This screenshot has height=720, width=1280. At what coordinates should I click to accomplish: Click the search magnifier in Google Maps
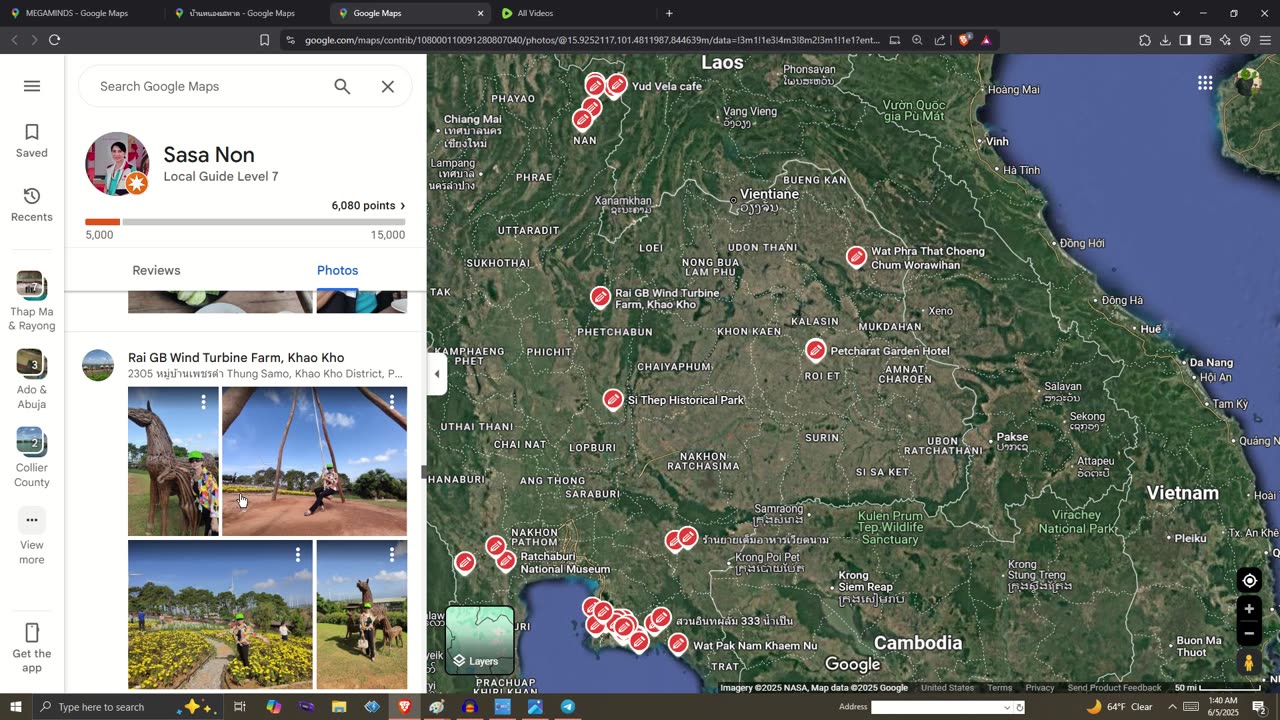point(342,86)
